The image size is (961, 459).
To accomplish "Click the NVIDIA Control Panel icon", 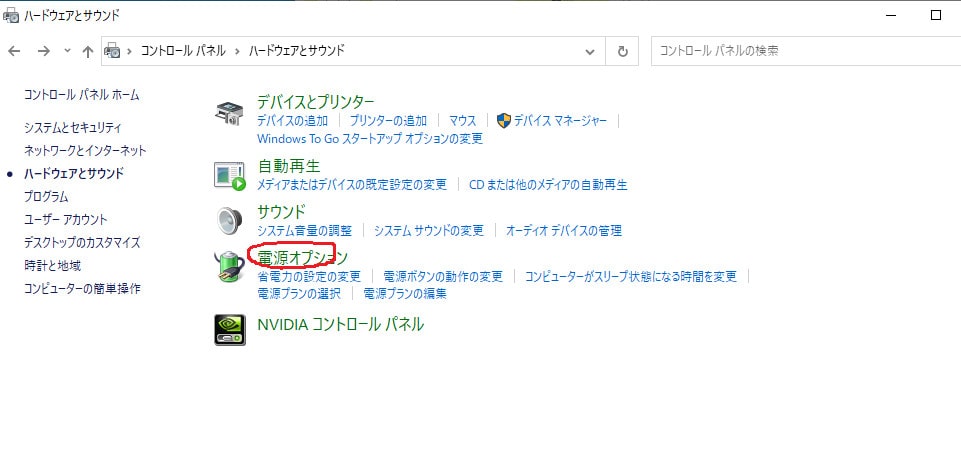I will [x=229, y=329].
